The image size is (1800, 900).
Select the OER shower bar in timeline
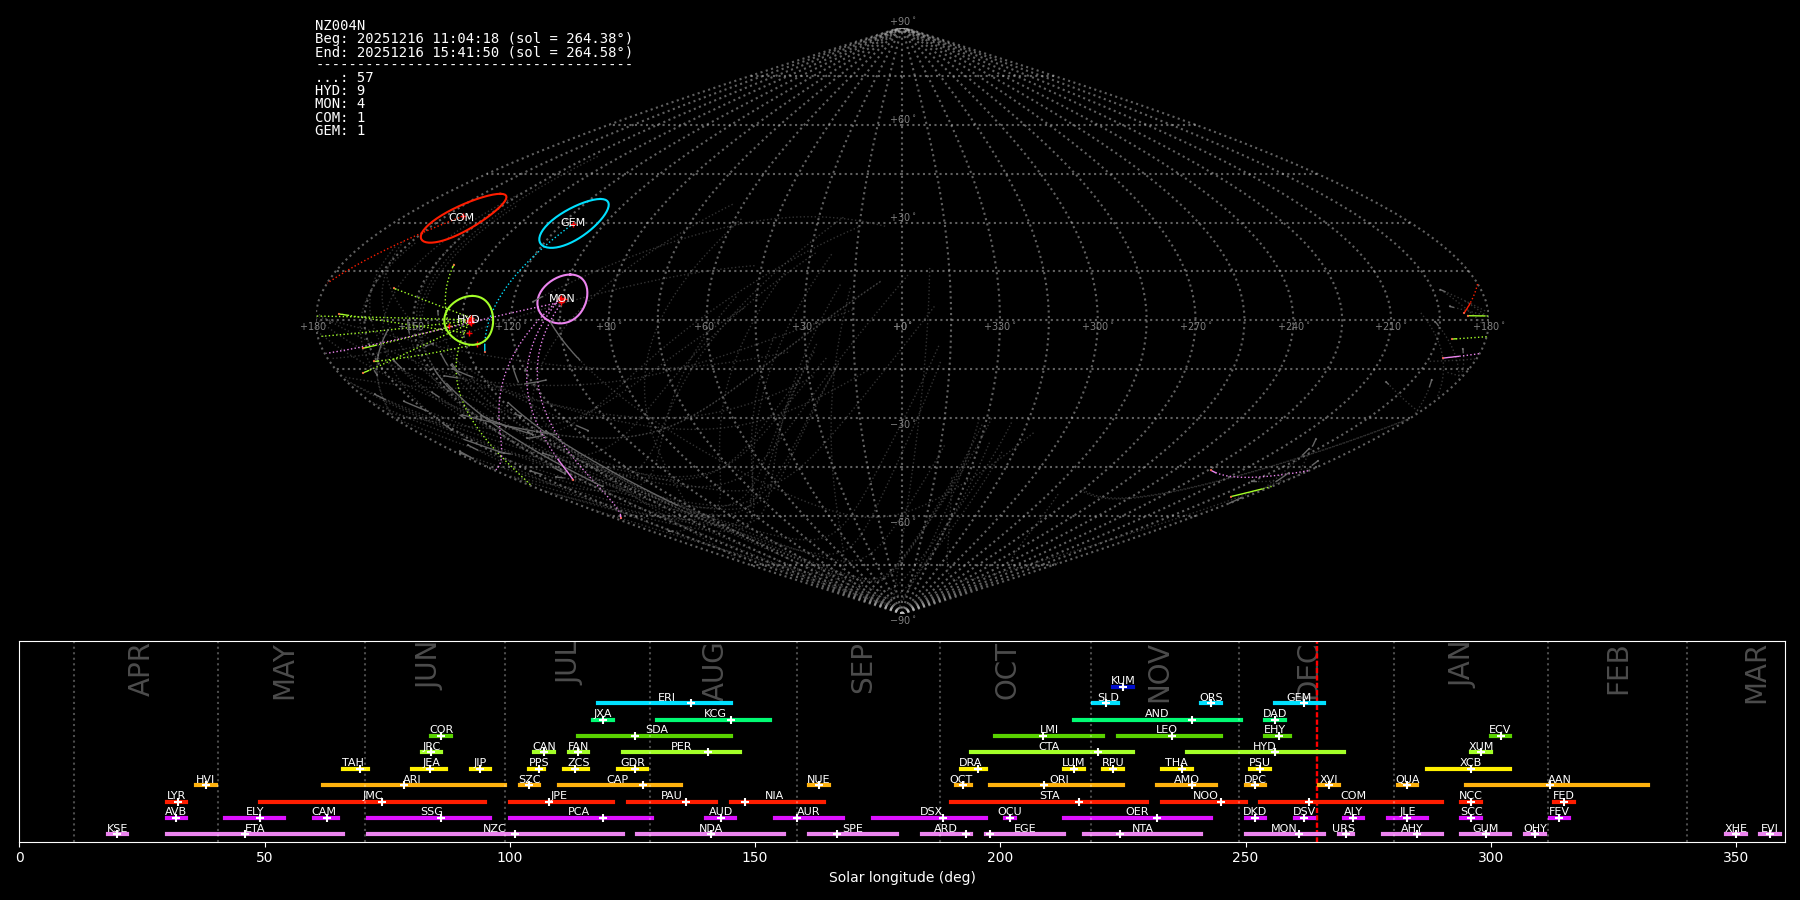(x=1137, y=818)
